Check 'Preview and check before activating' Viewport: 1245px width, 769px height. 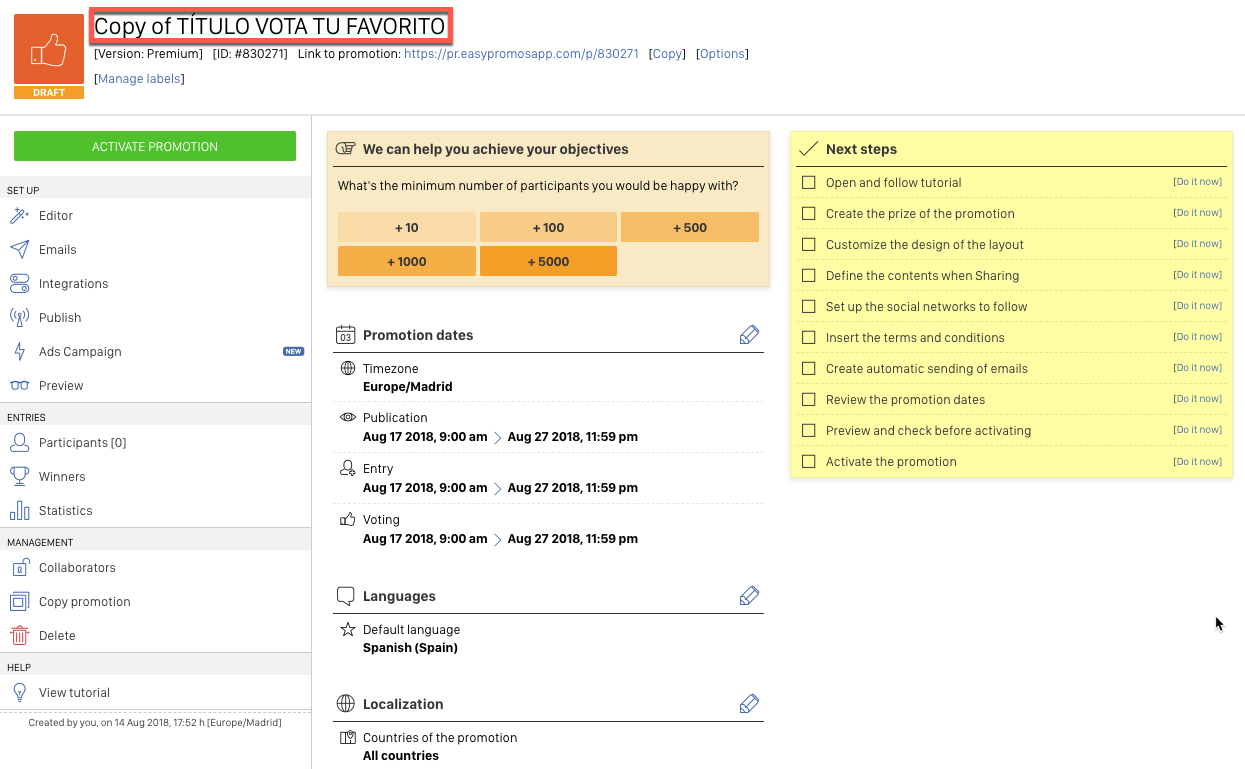click(809, 430)
